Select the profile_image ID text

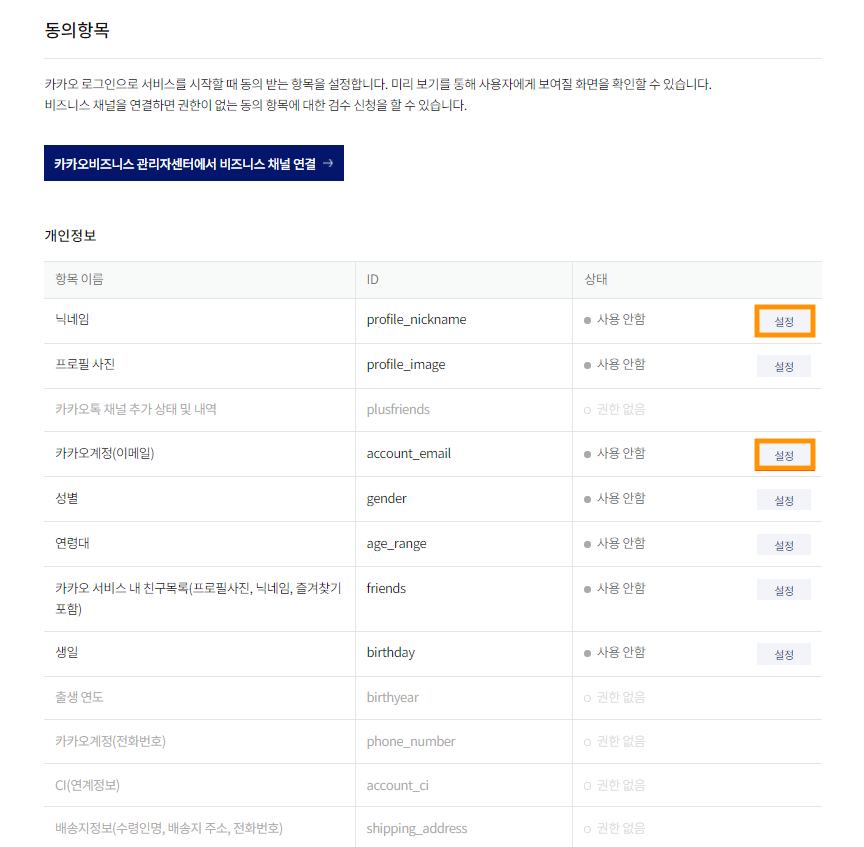406,365
